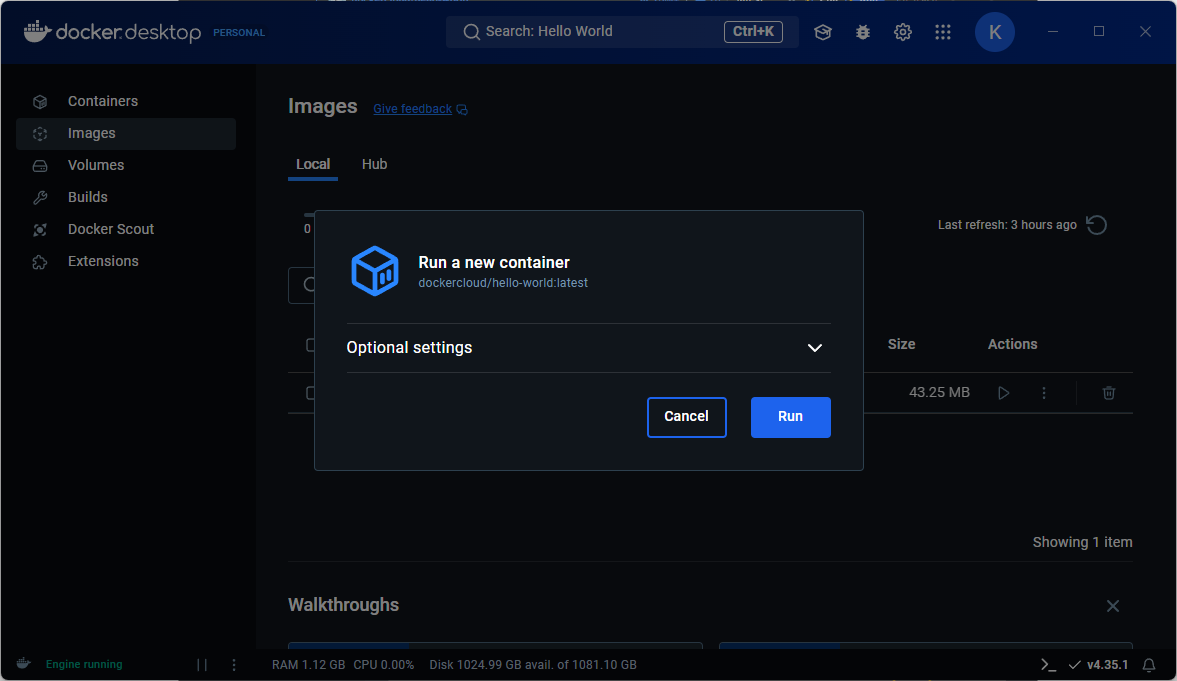
Task: Click the RAM 1.12 GB status entry
Action: [309, 665]
